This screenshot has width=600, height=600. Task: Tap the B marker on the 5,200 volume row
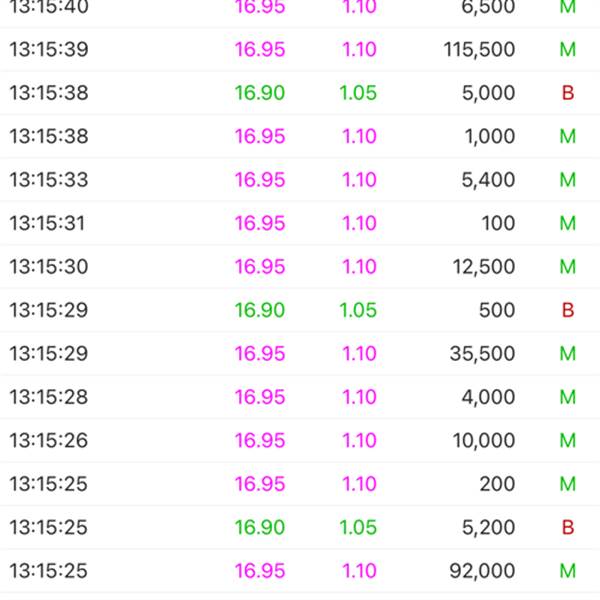[x=568, y=528]
